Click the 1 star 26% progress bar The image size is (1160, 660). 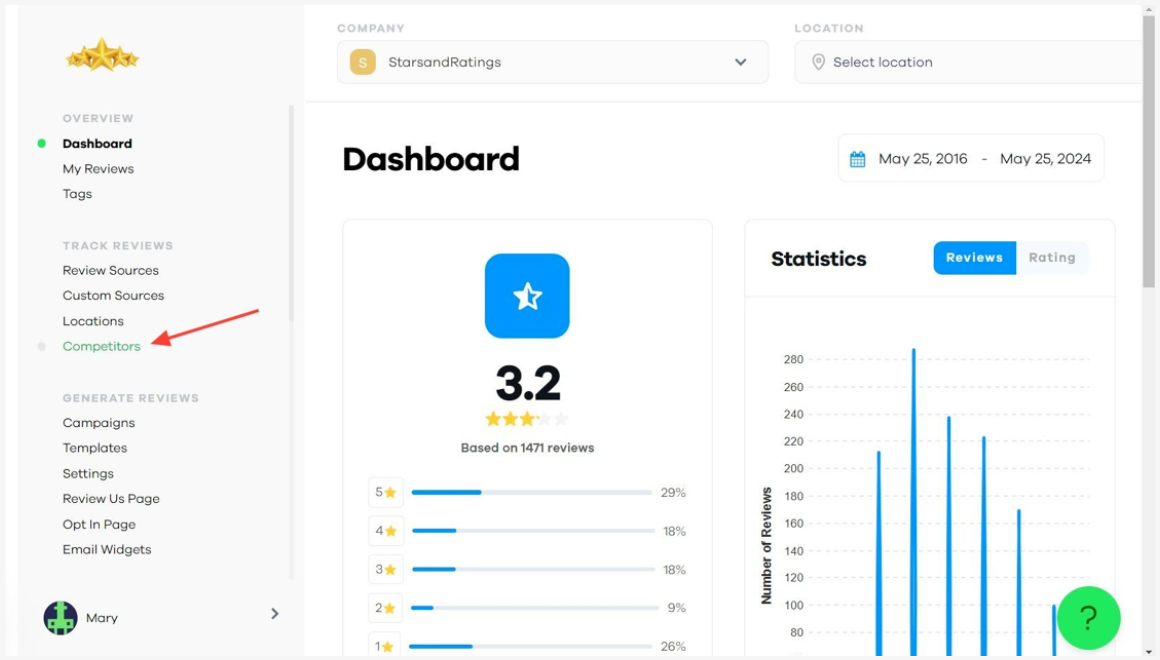530,646
